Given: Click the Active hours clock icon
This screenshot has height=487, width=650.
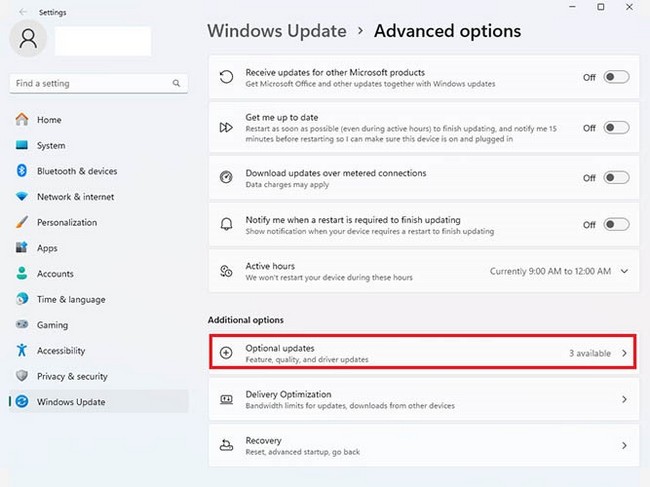Looking at the screenshot, I should [226, 271].
